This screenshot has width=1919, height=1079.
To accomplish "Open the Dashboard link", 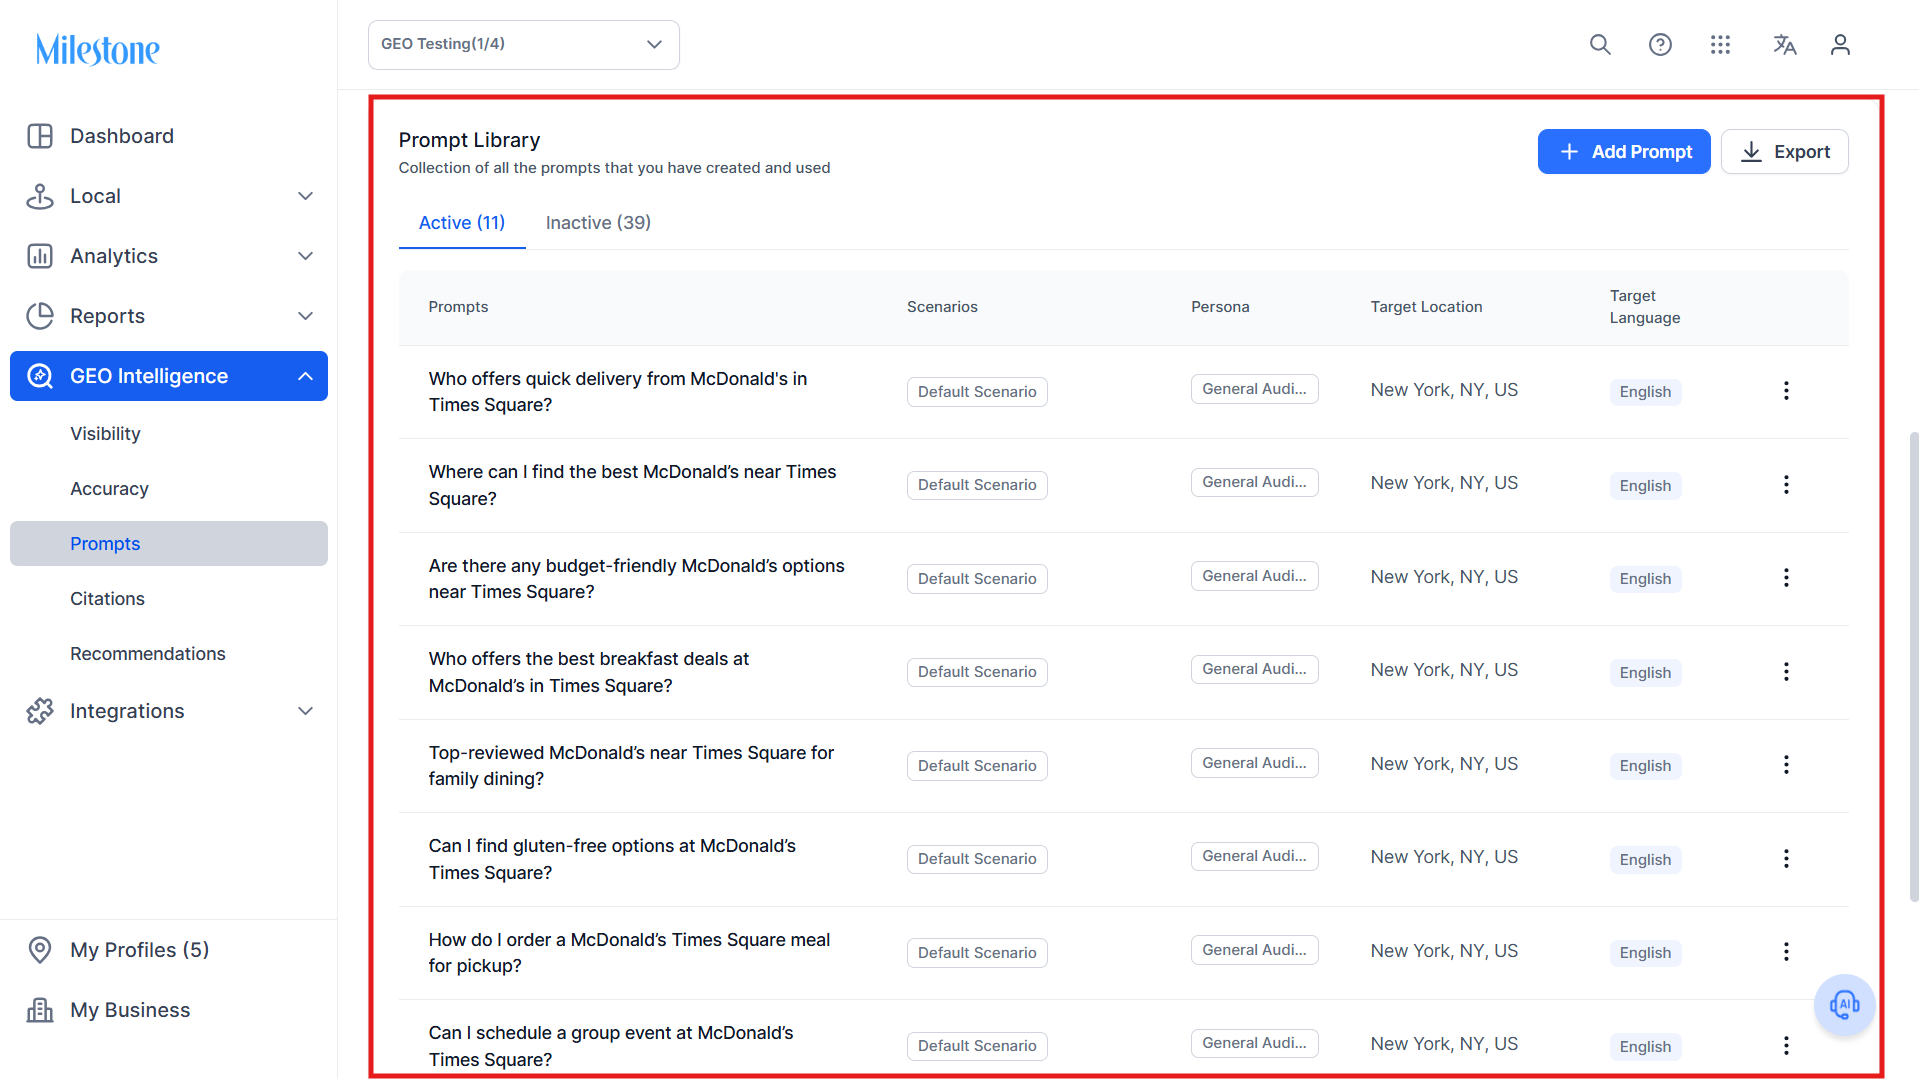I will (x=122, y=136).
